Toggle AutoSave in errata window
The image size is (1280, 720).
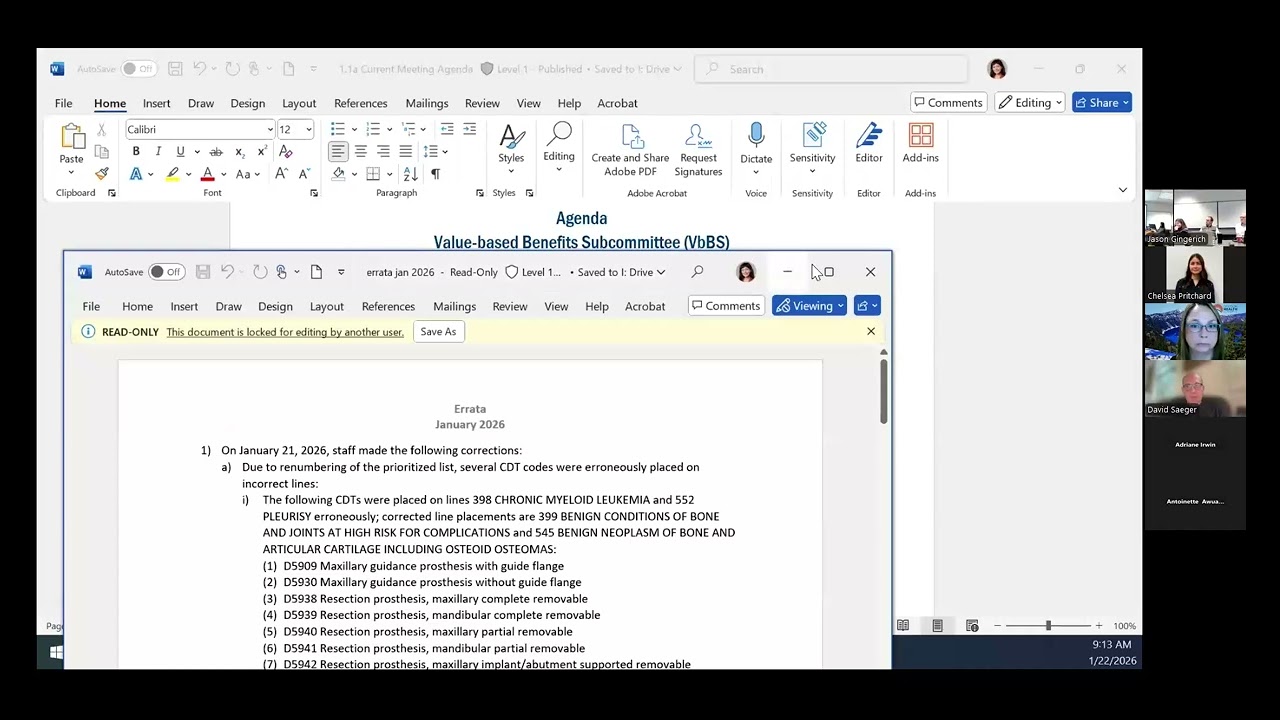[x=166, y=272]
